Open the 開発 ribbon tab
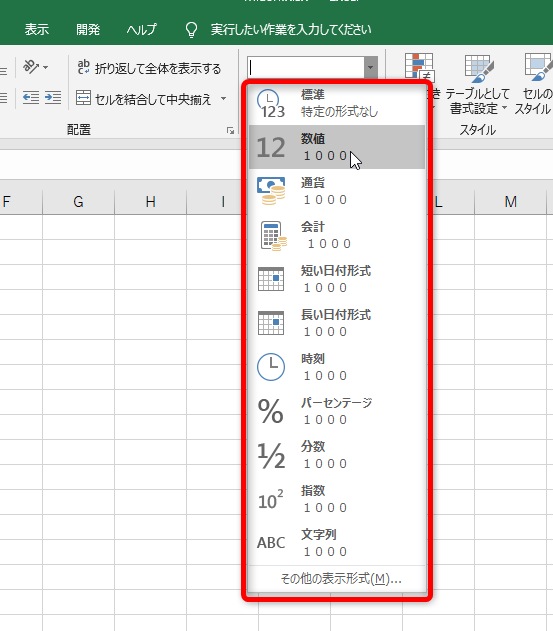Screen dimensions: 553x631 [88, 29]
